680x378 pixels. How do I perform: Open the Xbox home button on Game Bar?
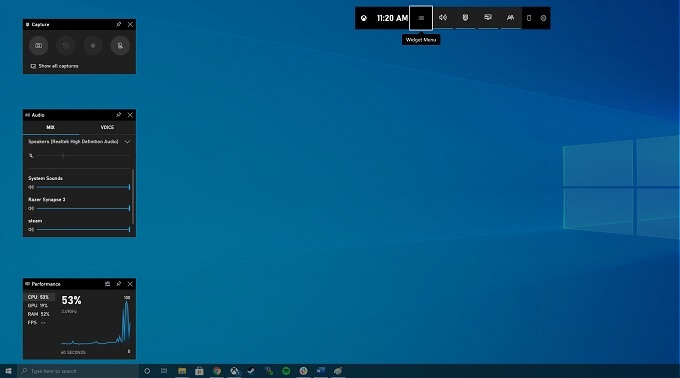click(364, 18)
